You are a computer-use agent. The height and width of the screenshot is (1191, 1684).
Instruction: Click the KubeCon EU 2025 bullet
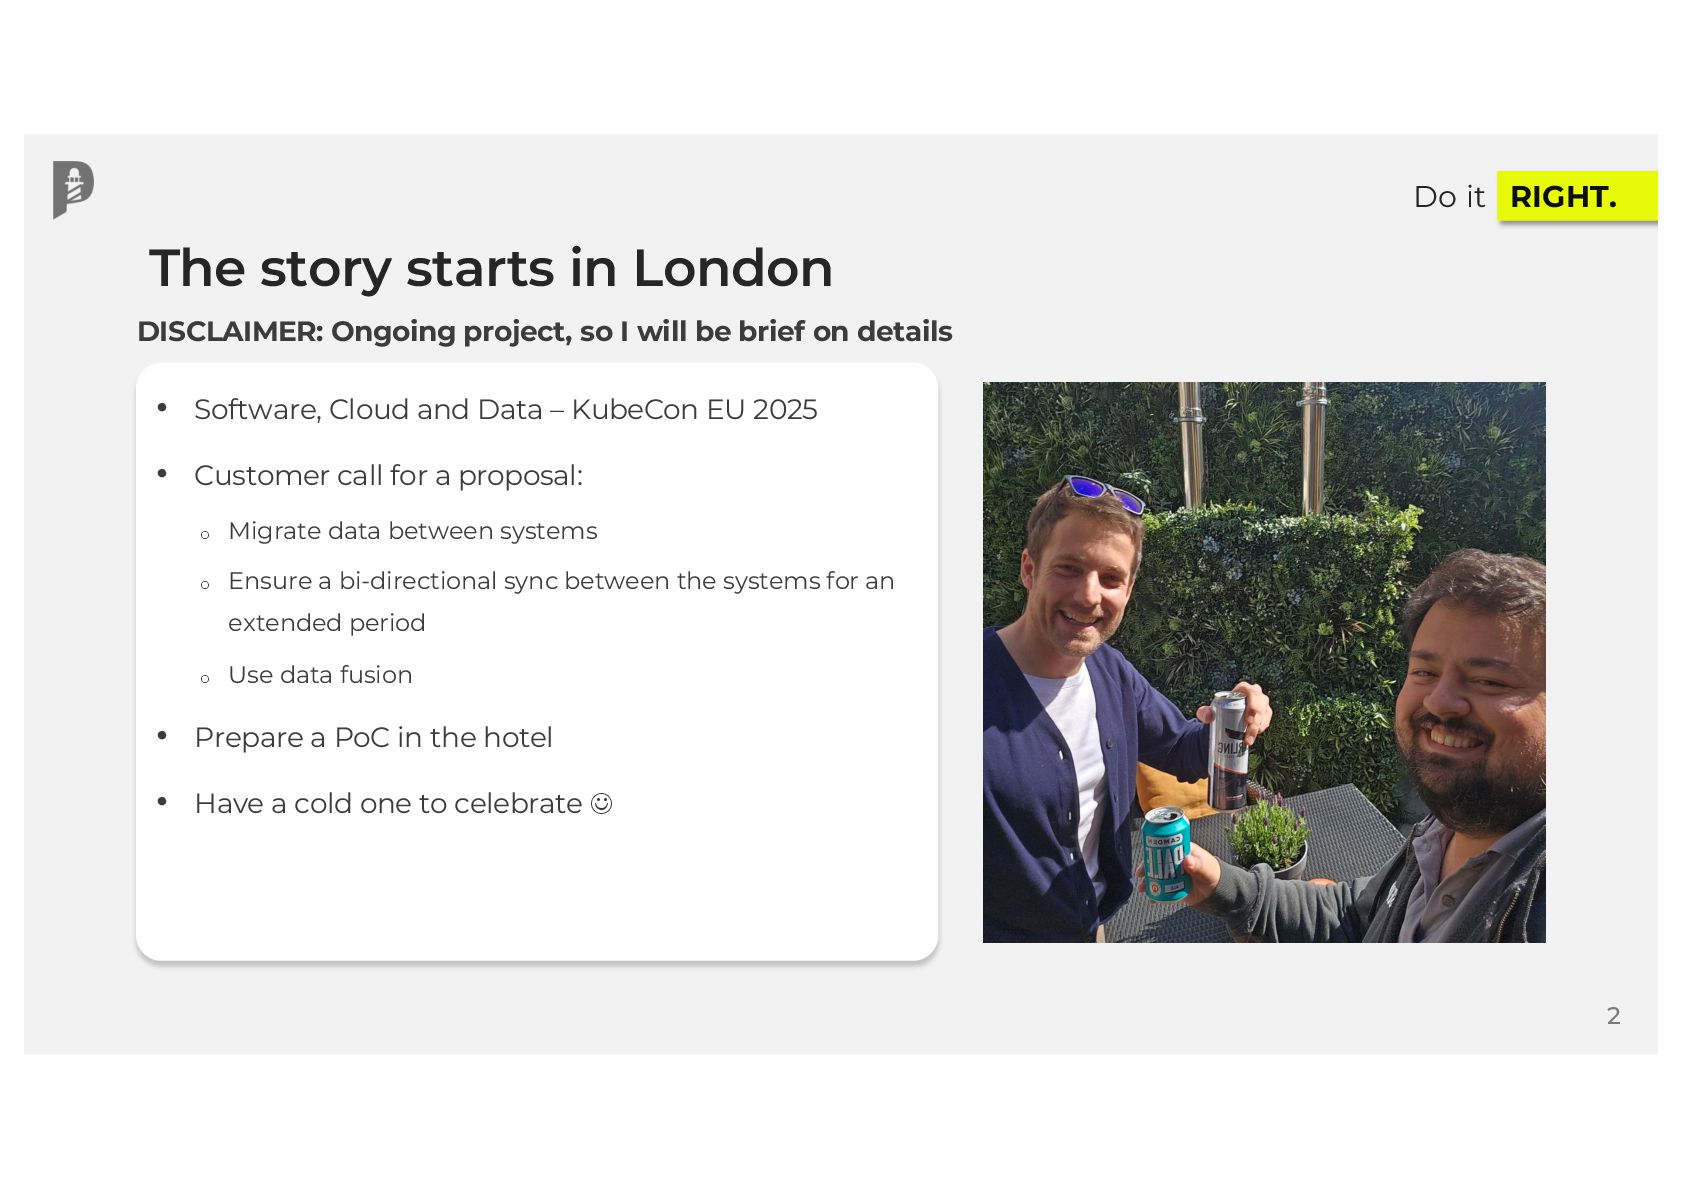coord(505,410)
